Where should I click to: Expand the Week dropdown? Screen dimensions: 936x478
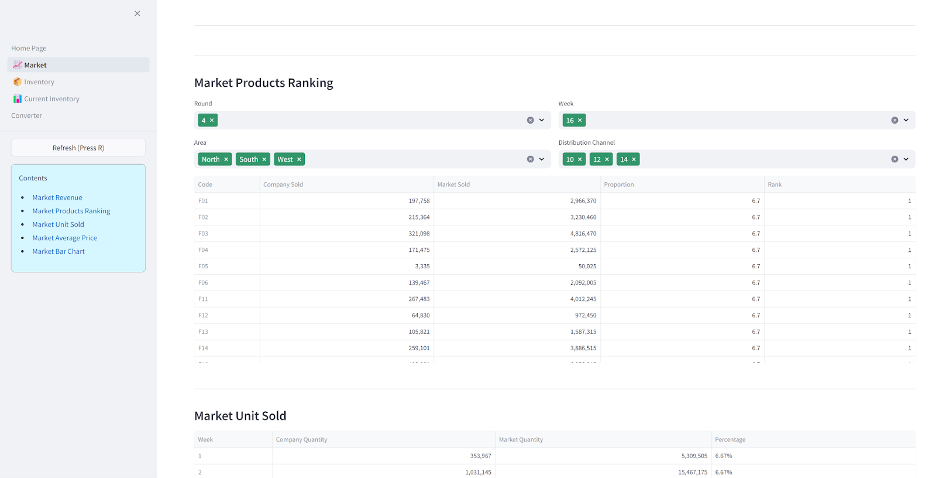[x=906, y=120]
